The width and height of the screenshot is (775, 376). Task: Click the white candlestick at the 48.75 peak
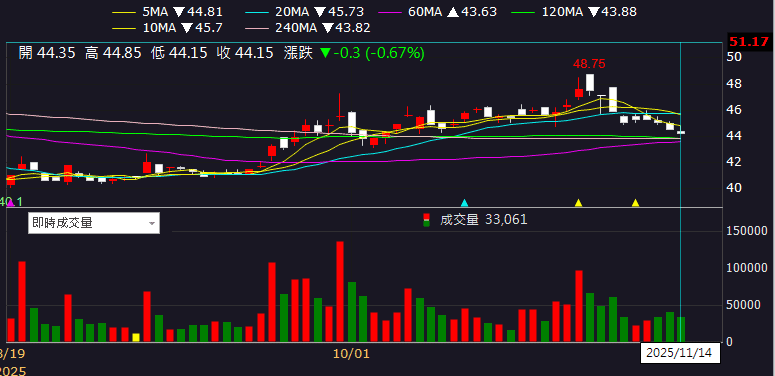point(590,83)
